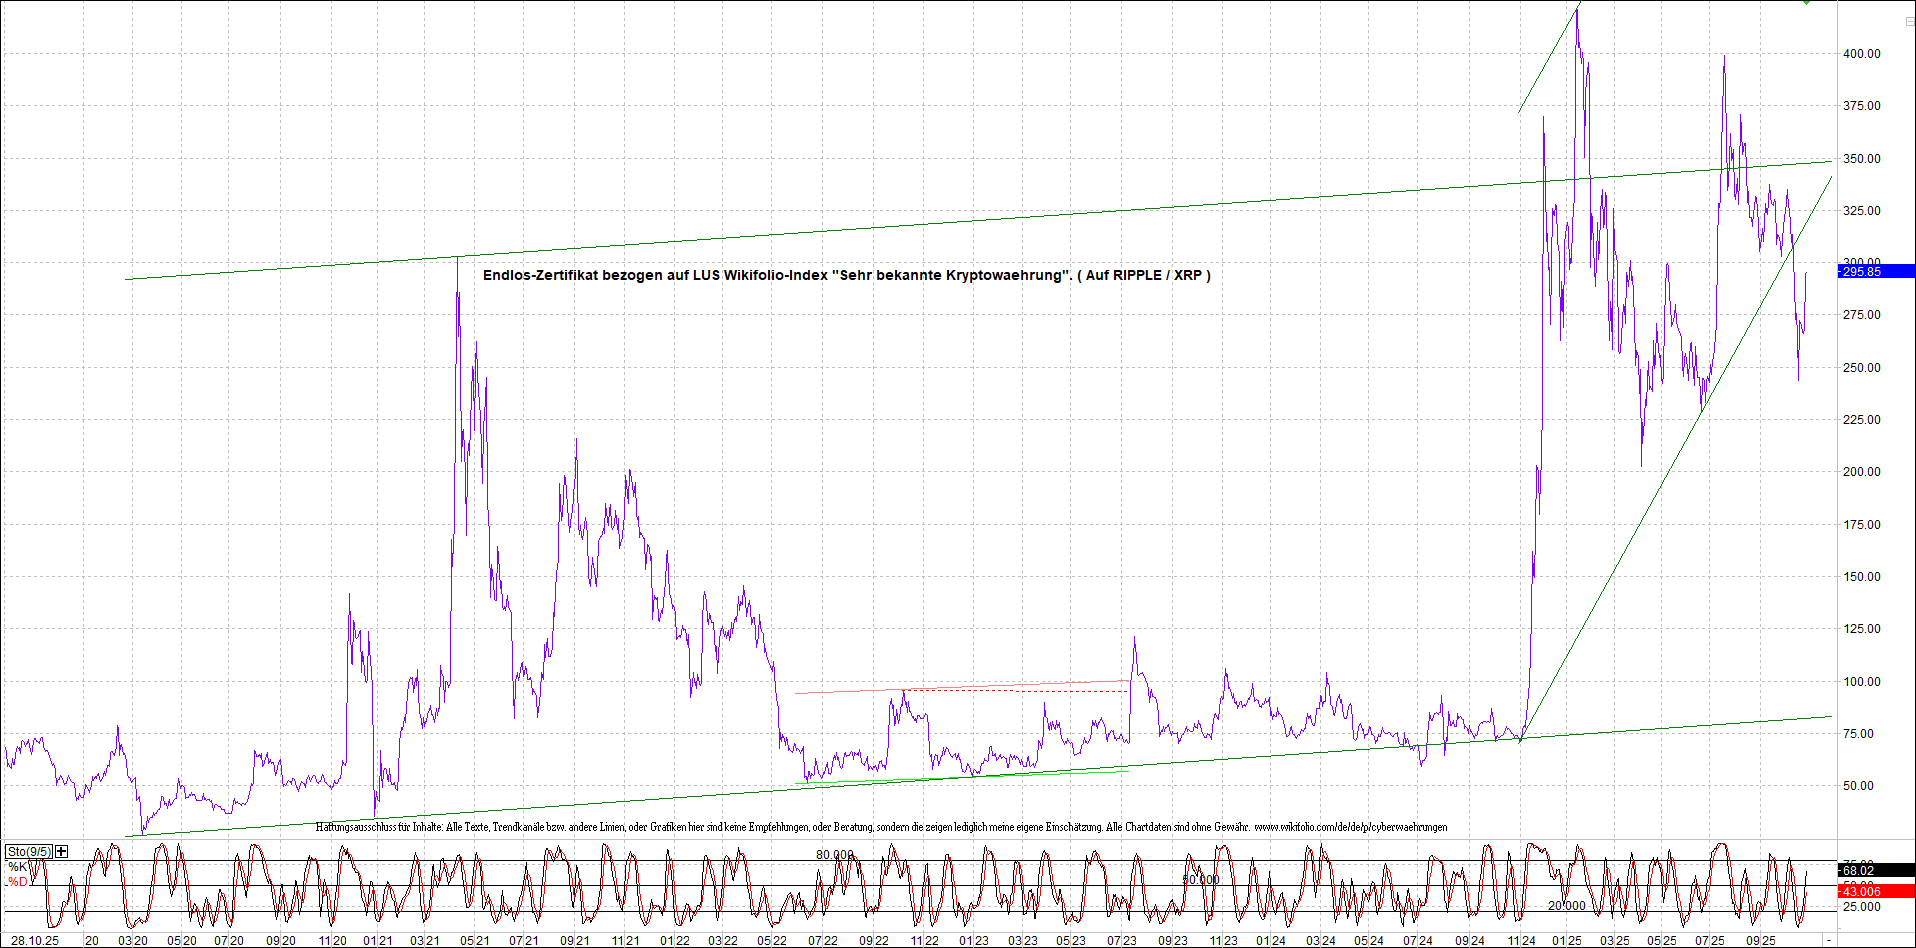1916x948 pixels.
Task: Click the 28.10.25 date label
Action: [x=35, y=941]
